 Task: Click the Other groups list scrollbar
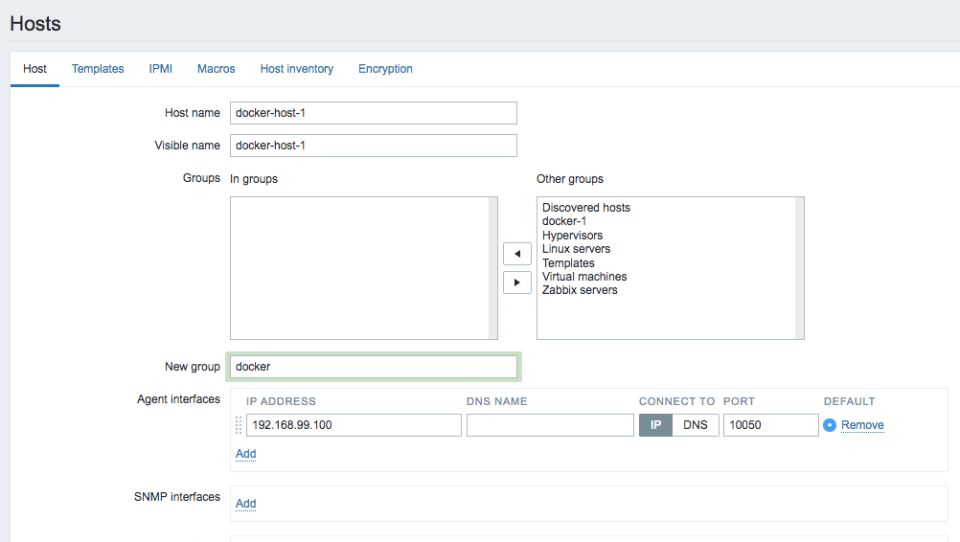click(x=800, y=268)
